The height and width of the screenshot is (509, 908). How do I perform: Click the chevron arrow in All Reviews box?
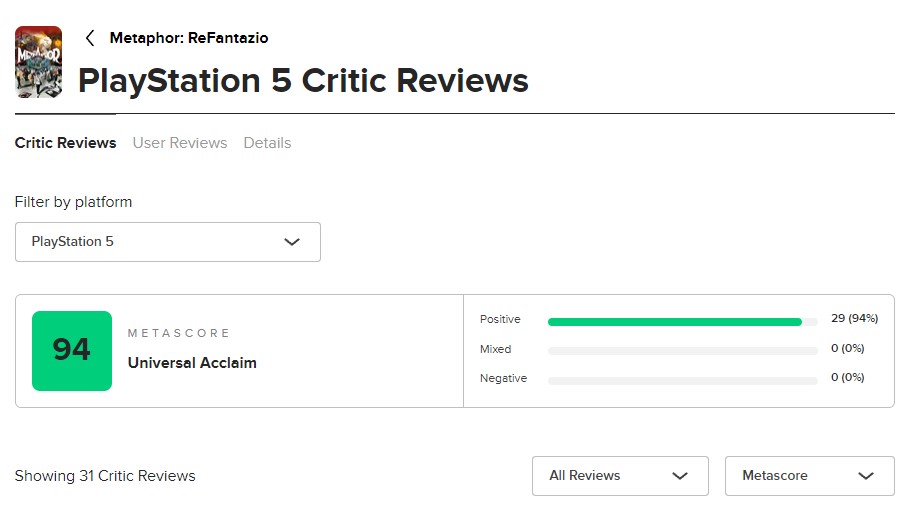coord(680,476)
